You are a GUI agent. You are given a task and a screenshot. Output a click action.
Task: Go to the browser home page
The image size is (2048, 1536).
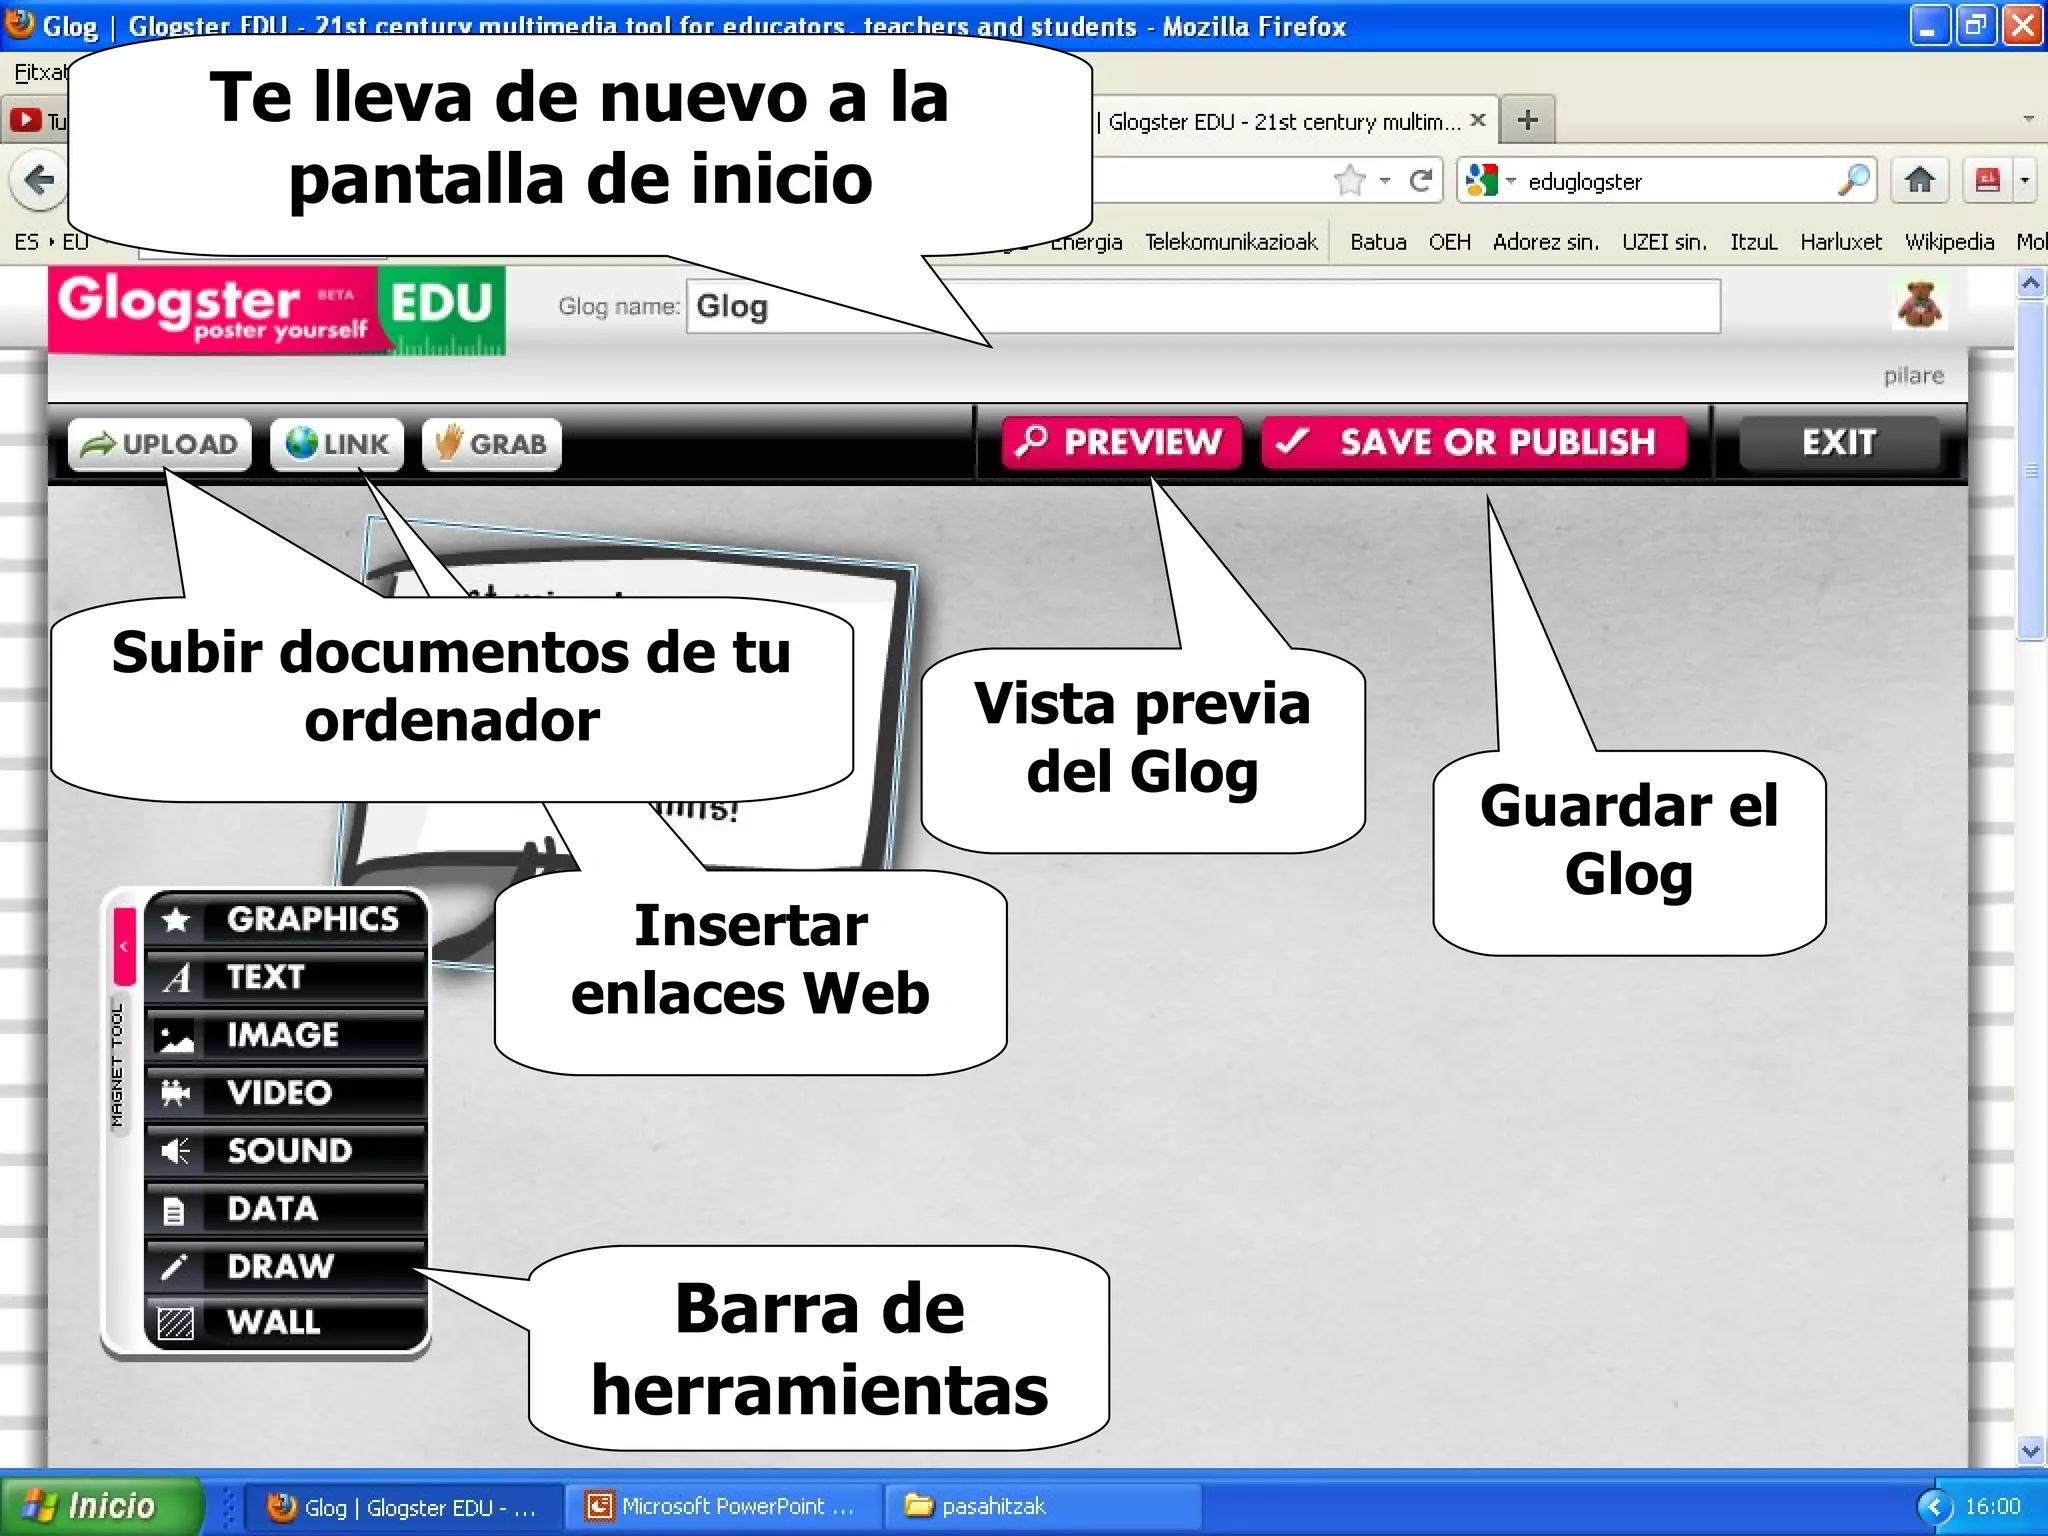(x=1919, y=181)
